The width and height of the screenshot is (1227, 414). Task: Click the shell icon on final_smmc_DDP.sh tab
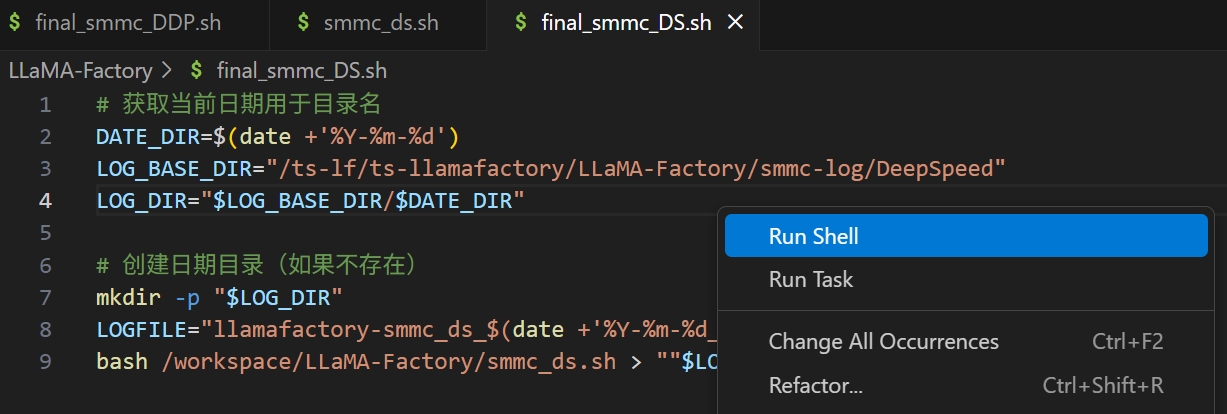click(16, 22)
